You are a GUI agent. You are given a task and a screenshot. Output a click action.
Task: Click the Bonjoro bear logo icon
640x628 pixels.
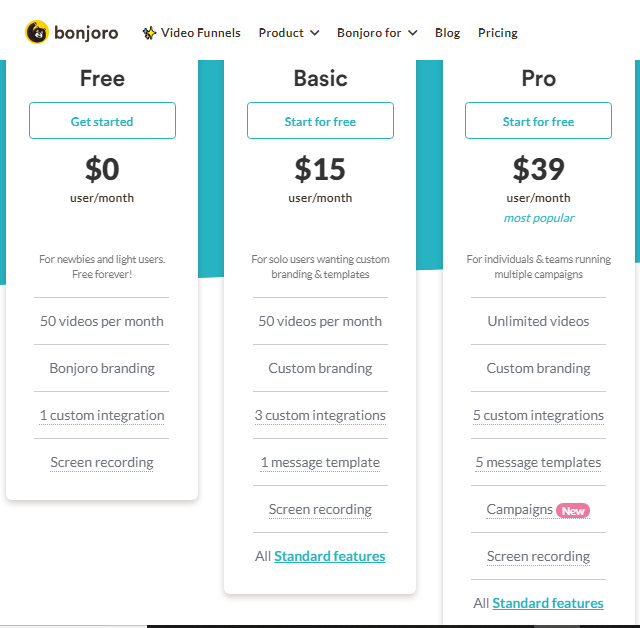click(x=37, y=32)
